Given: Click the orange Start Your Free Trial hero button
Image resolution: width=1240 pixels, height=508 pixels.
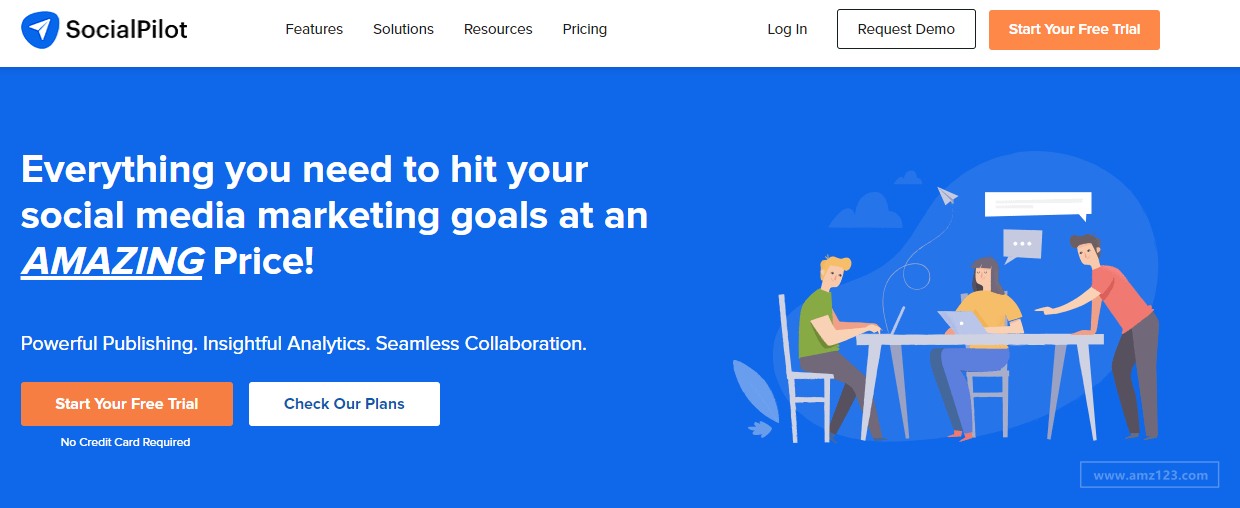Looking at the screenshot, I should pos(127,404).
